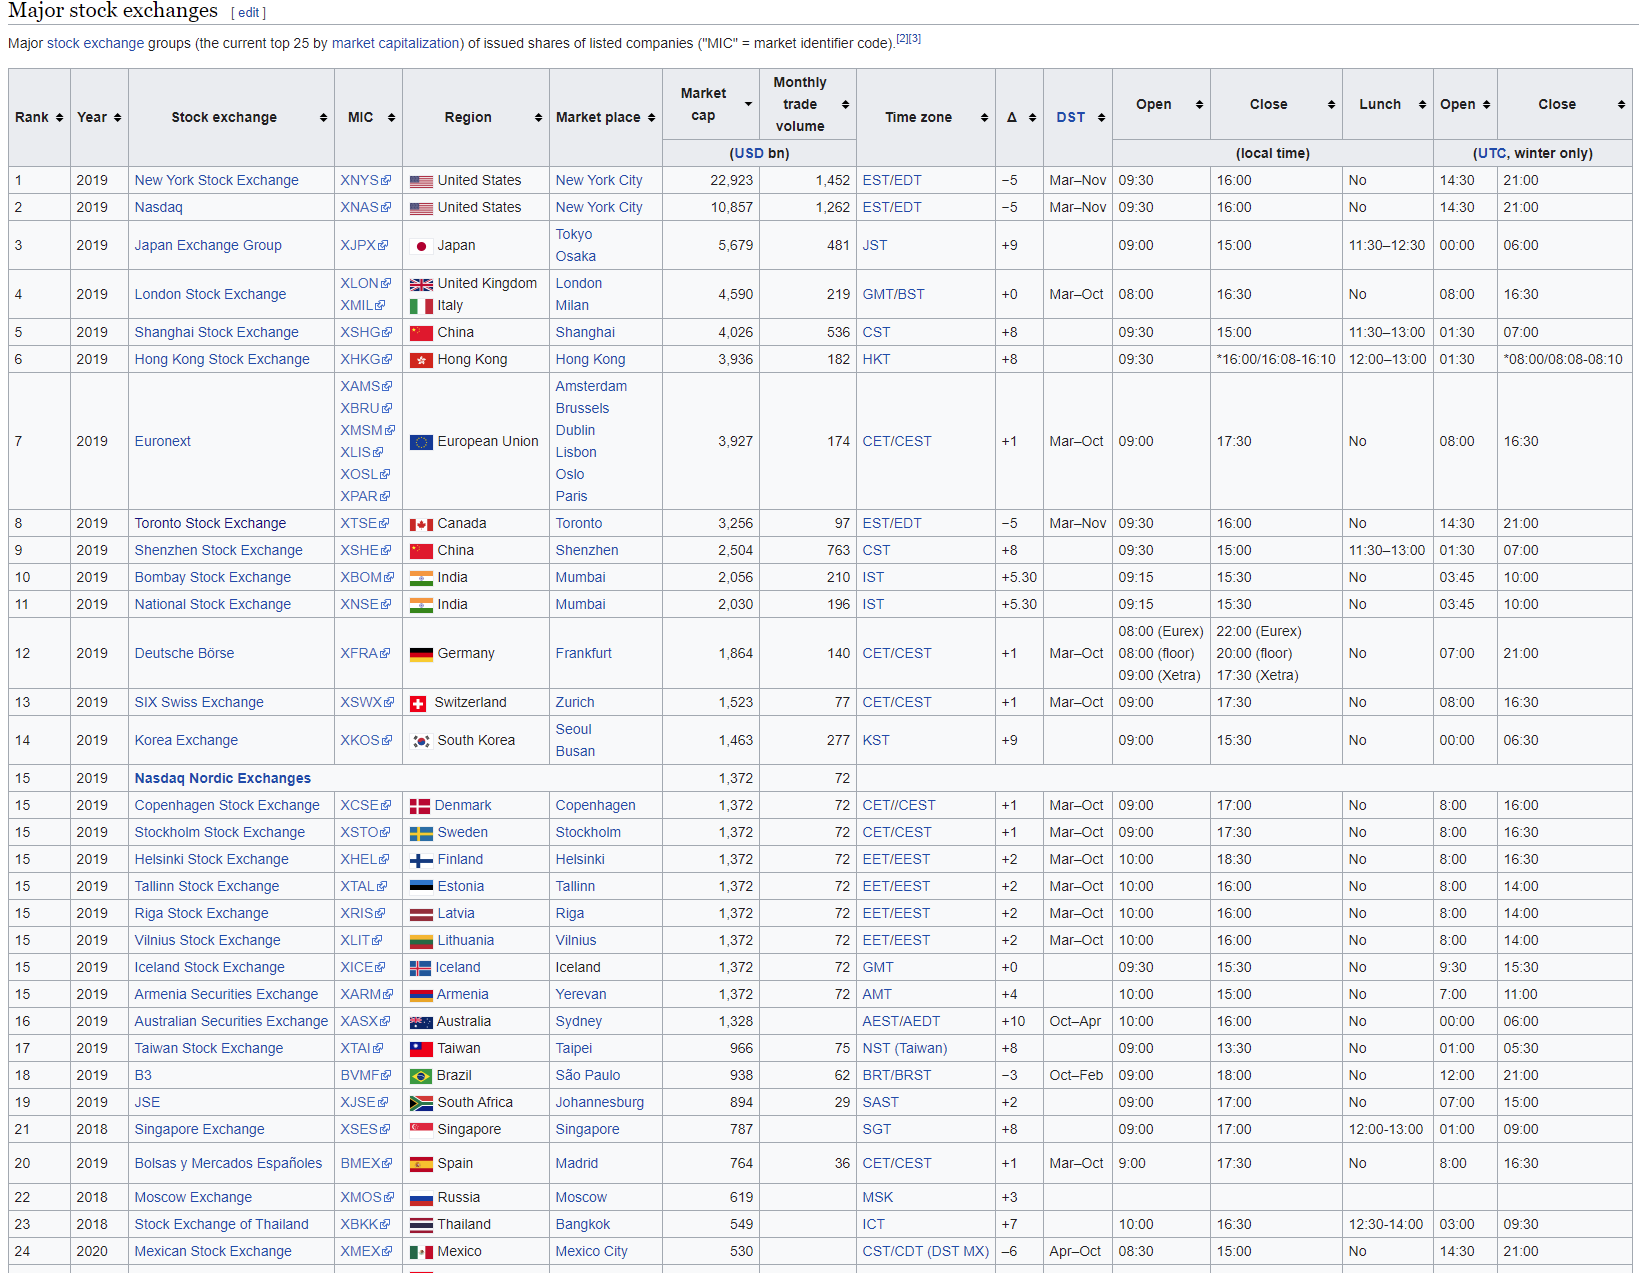Screen dimensions: 1639x1273
Task: Open the XPAR MIC link
Action: click(359, 496)
